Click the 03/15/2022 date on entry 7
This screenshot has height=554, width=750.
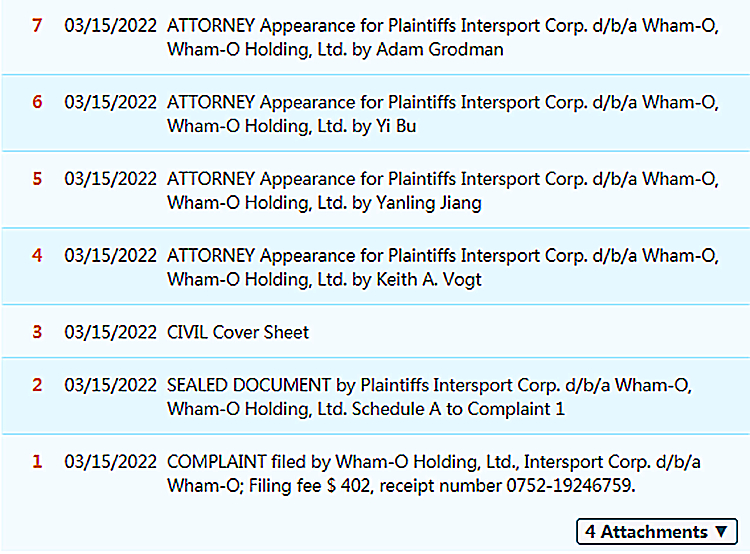[110, 25]
